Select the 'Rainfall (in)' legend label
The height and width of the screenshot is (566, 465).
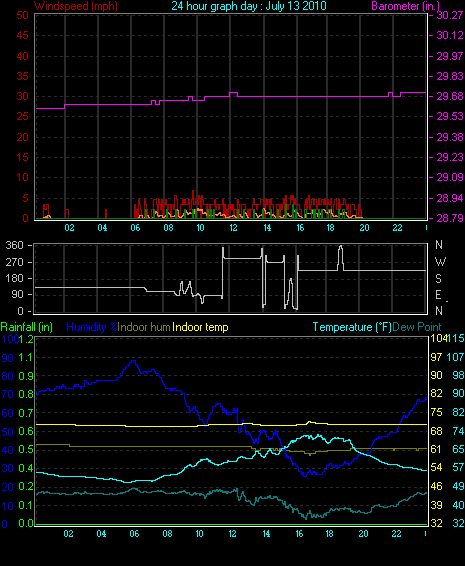[27, 327]
